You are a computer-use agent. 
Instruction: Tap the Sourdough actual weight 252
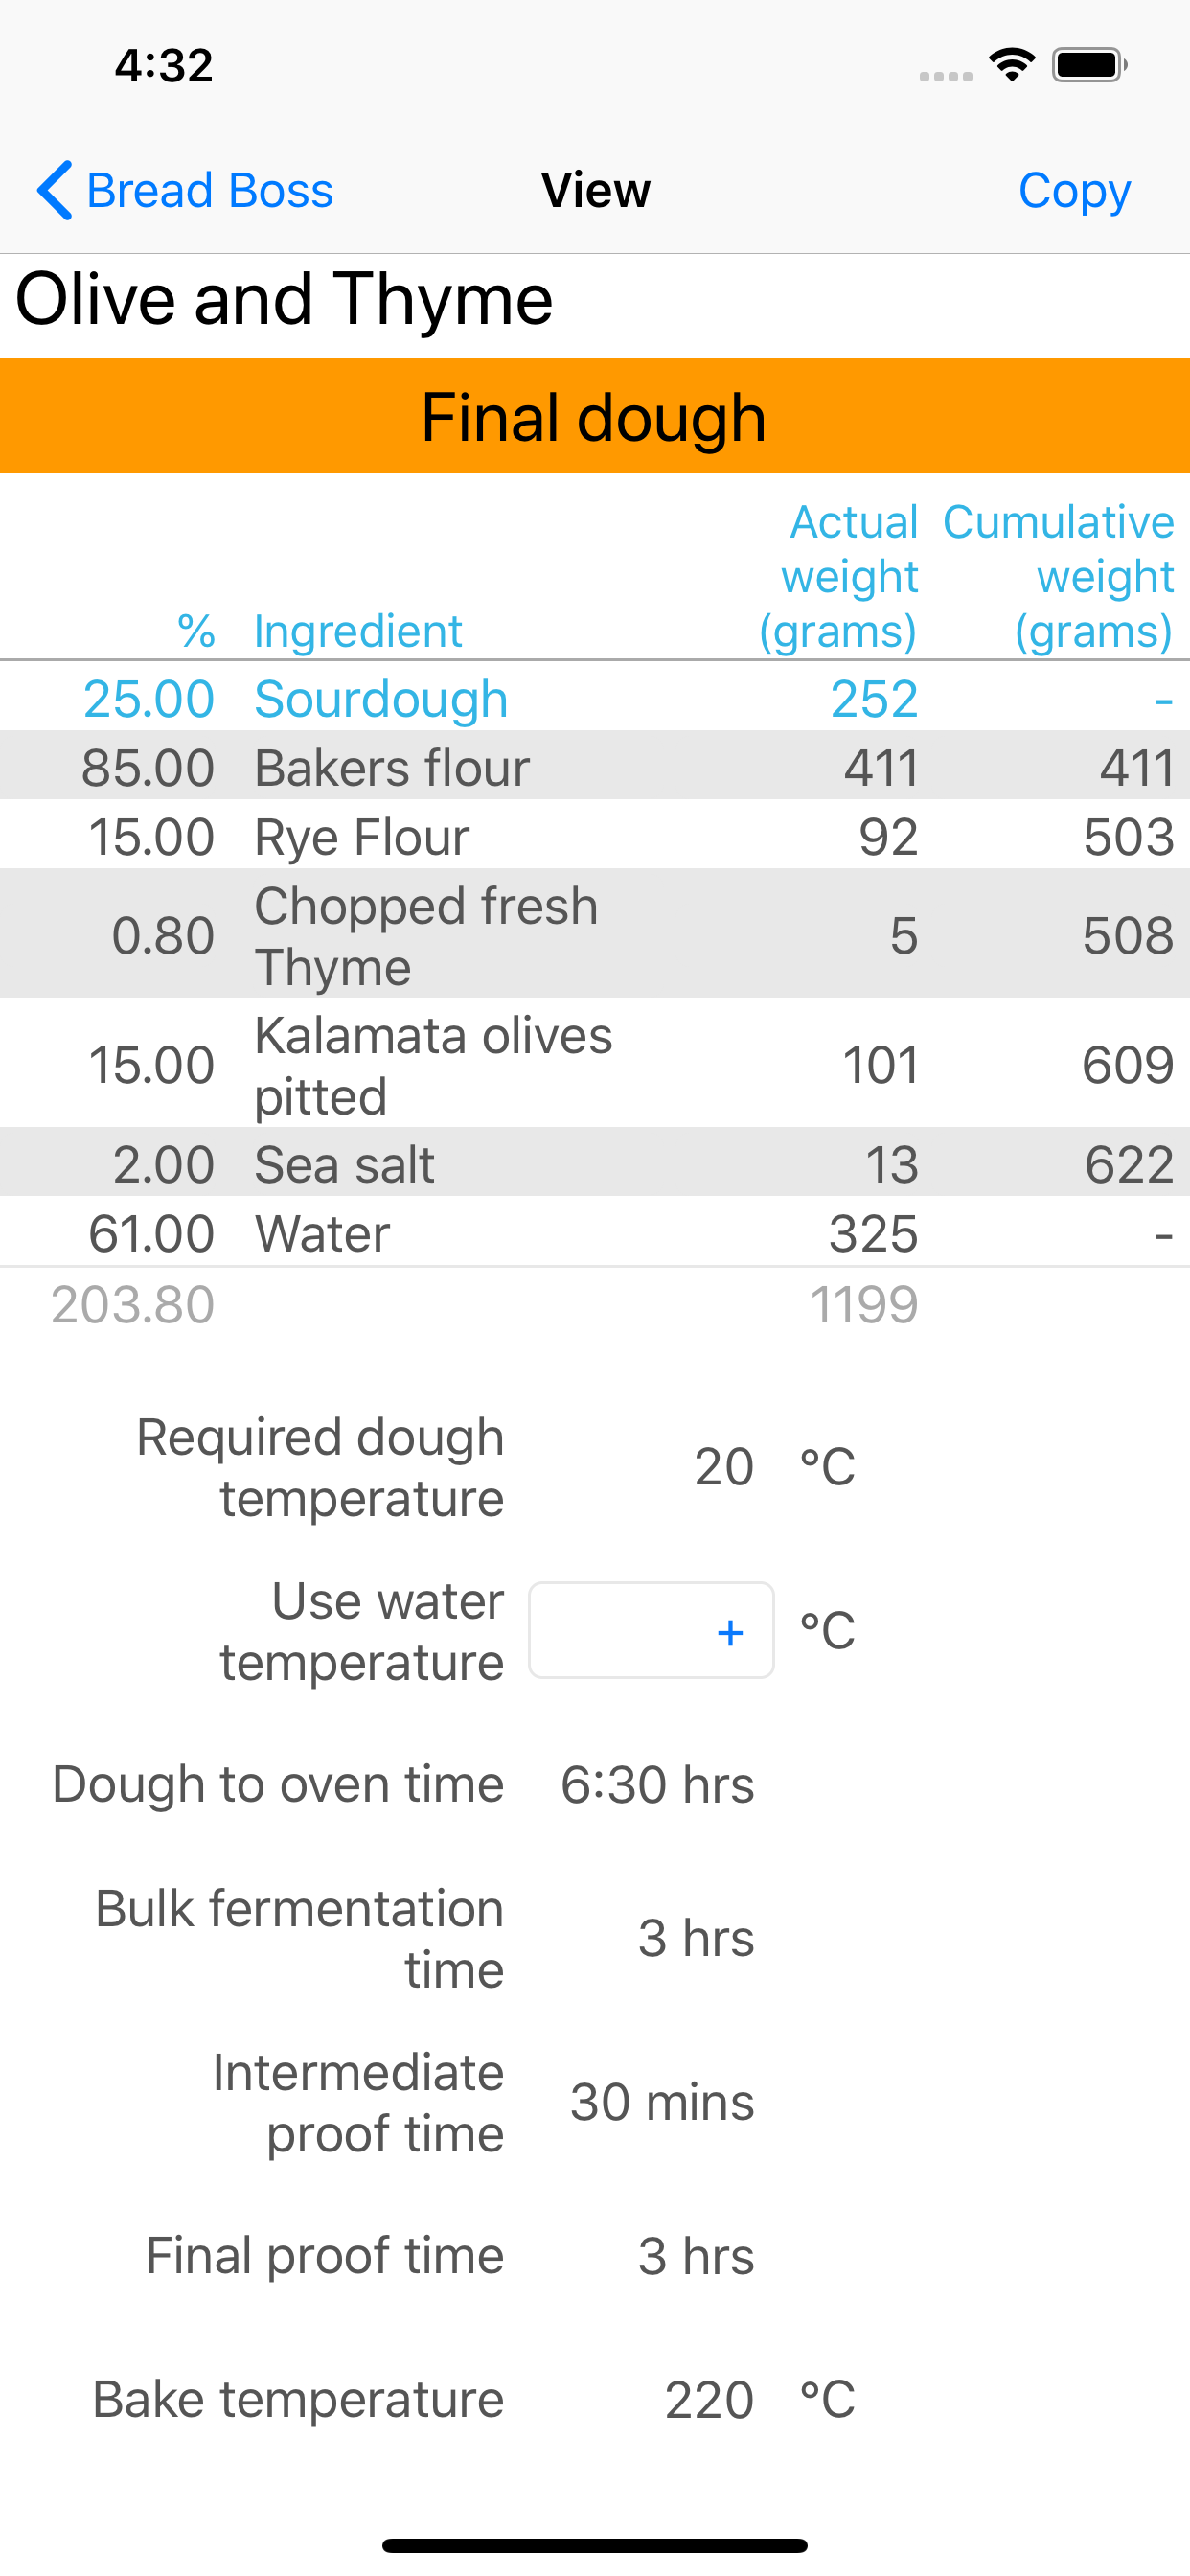coord(873,699)
